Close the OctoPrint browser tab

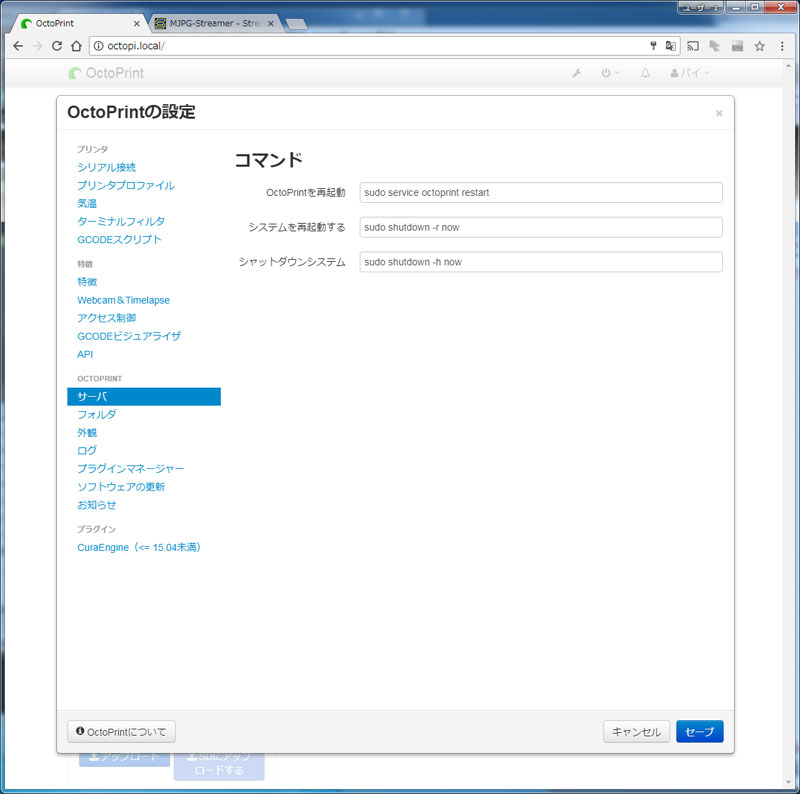coord(136,23)
